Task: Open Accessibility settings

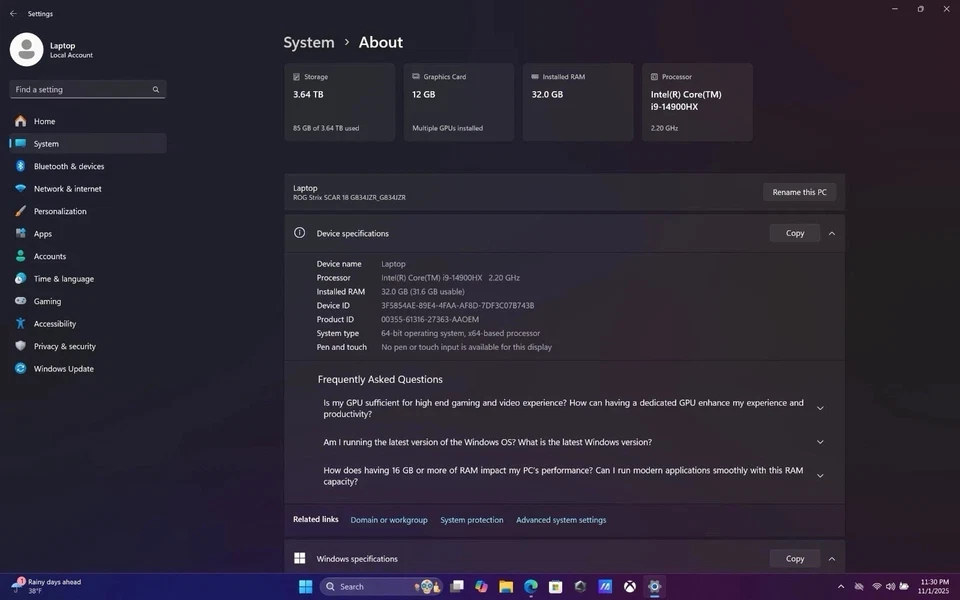Action: coord(55,324)
